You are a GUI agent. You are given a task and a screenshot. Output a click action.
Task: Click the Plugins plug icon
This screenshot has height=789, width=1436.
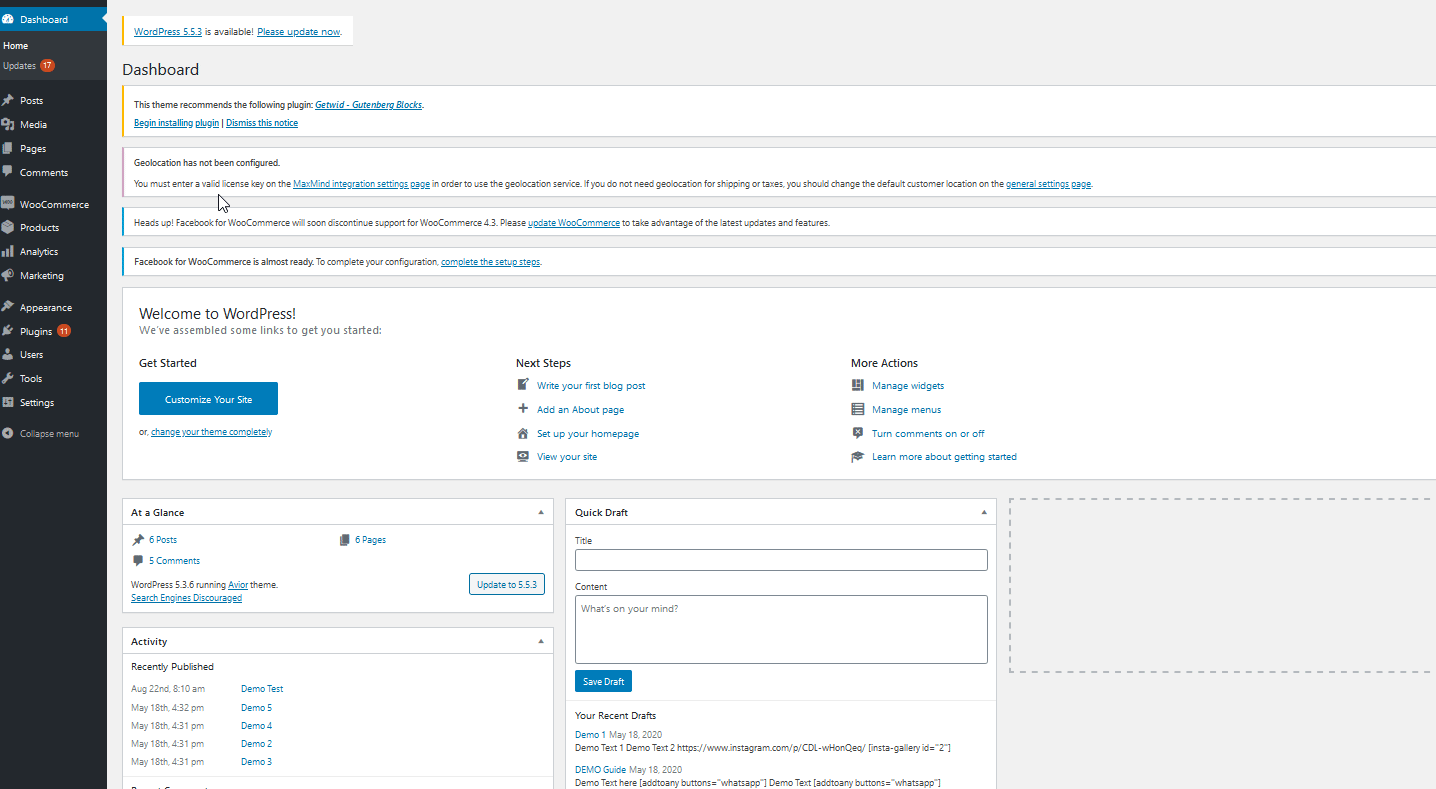[8, 331]
